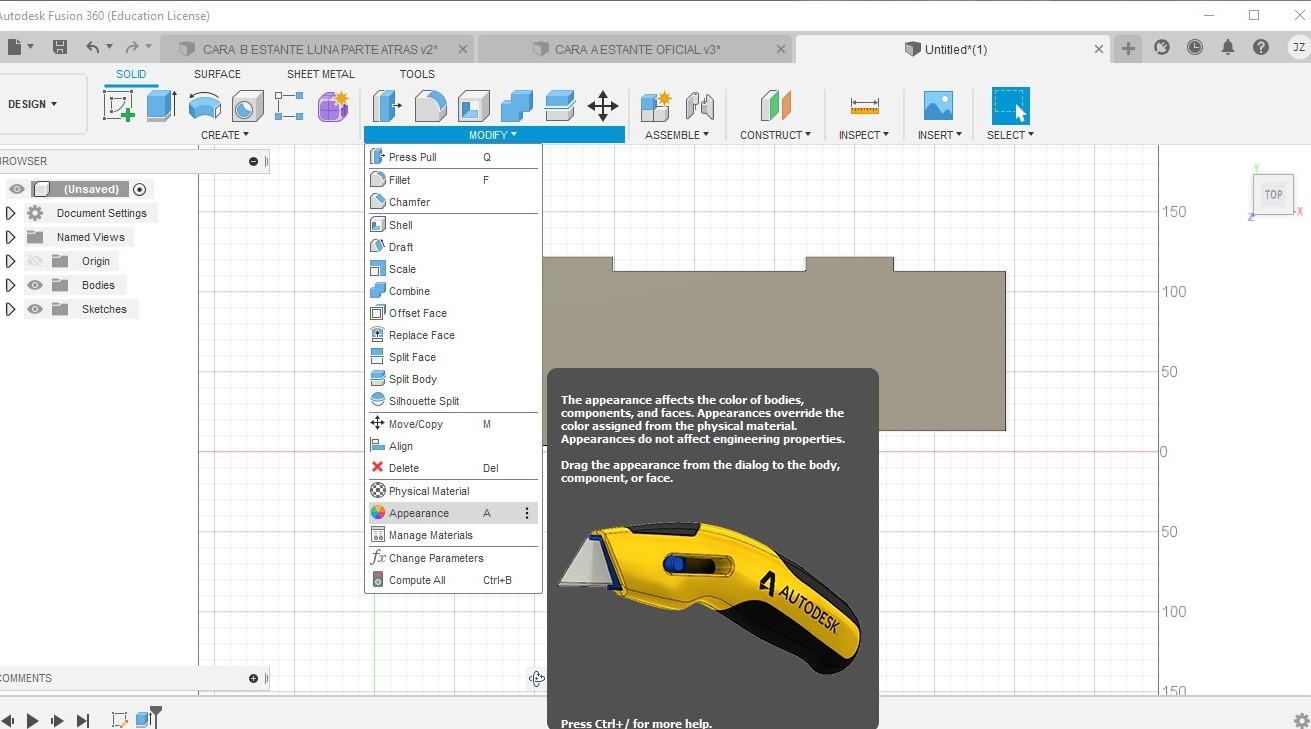Select the Hole tool icon
The height and width of the screenshot is (729, 1311).
tap(247, 105)
